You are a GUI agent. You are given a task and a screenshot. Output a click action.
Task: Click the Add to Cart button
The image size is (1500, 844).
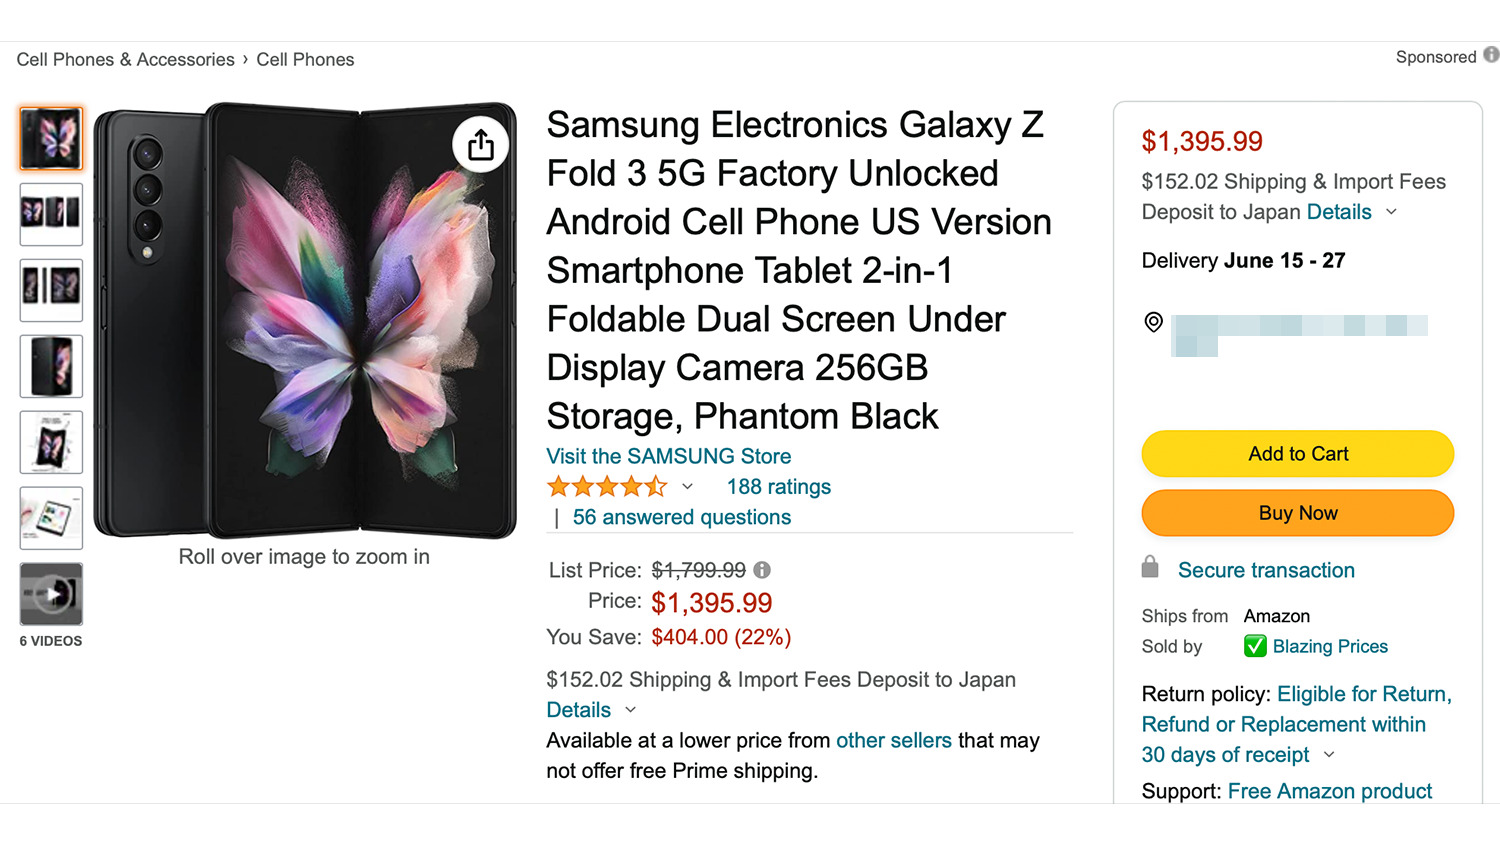point(1297,454)
